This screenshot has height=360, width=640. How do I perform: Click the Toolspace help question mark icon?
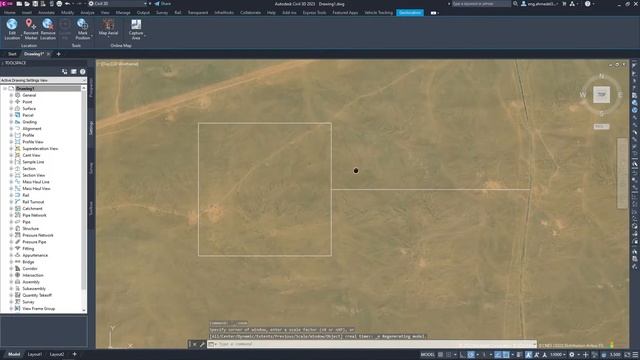pos(82,71)
